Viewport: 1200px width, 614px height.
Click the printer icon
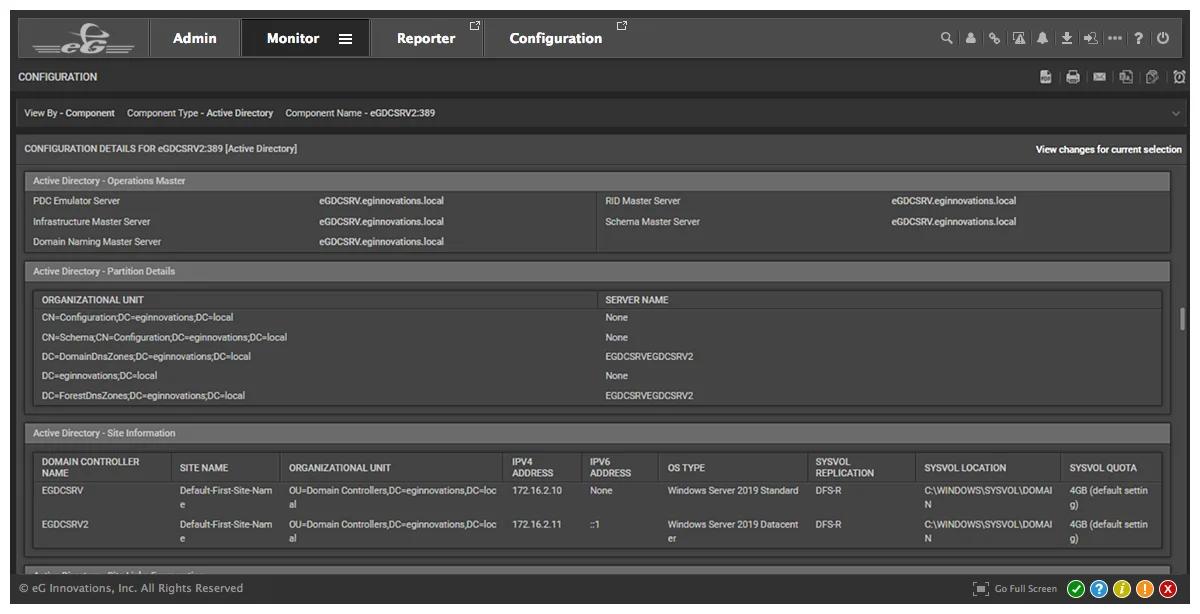point(1073,77)
